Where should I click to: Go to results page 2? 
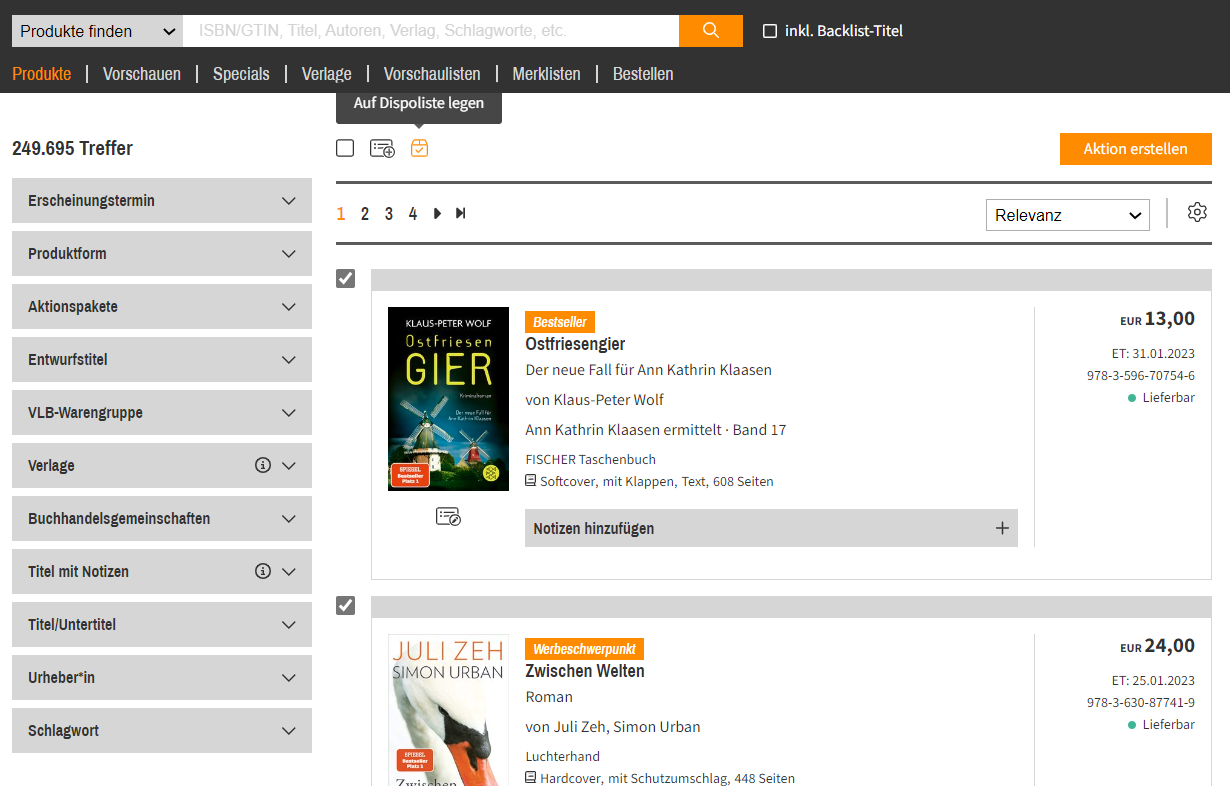tap(365, 213)
